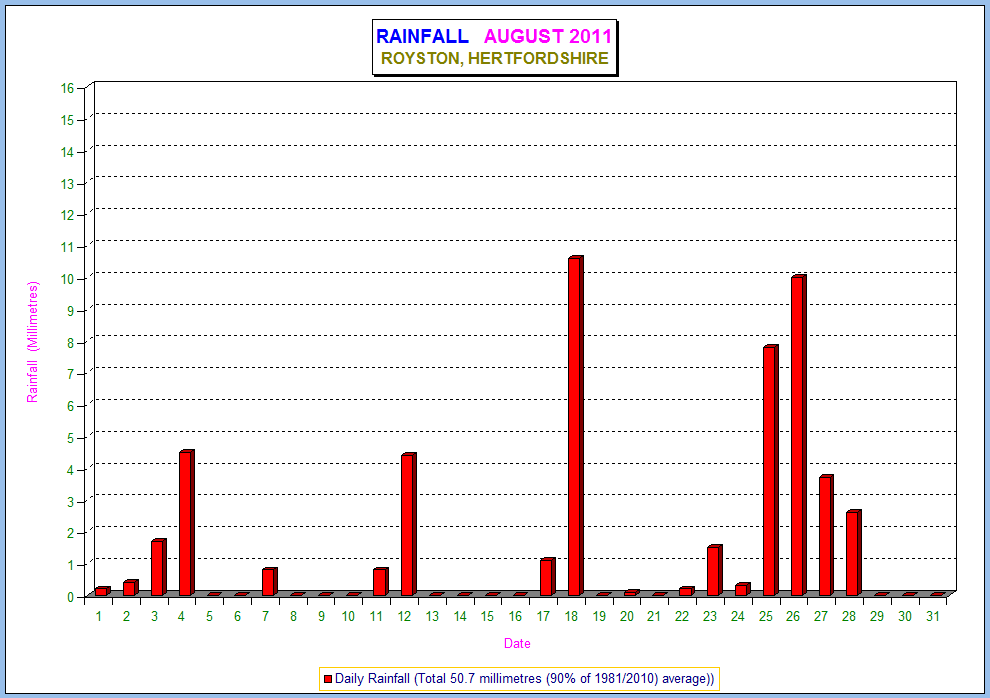Image resolution: width=990 pixels, height=698 pixels.
Task: Click the x-axis label 21
Action: 654,617
